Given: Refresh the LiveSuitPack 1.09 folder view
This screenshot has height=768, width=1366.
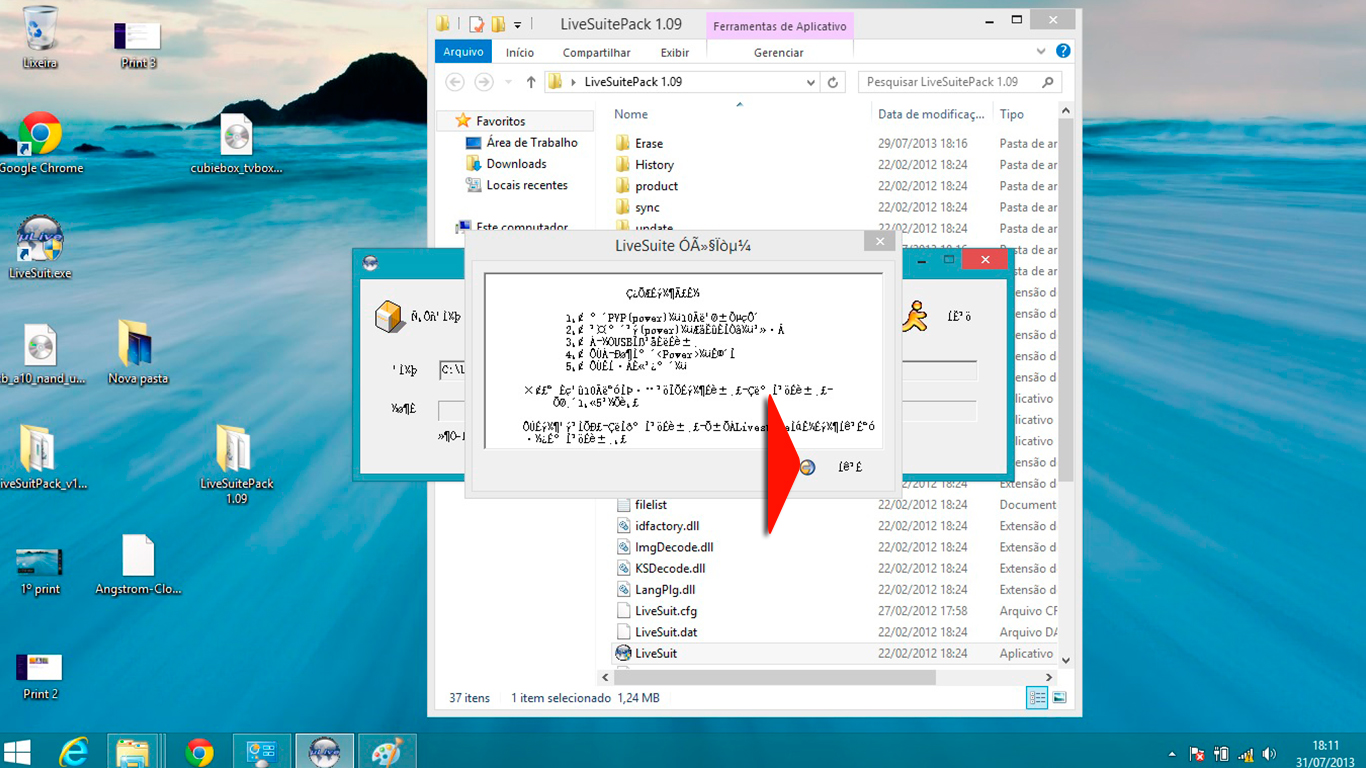Looking at the screenshot, I should 833,82.
